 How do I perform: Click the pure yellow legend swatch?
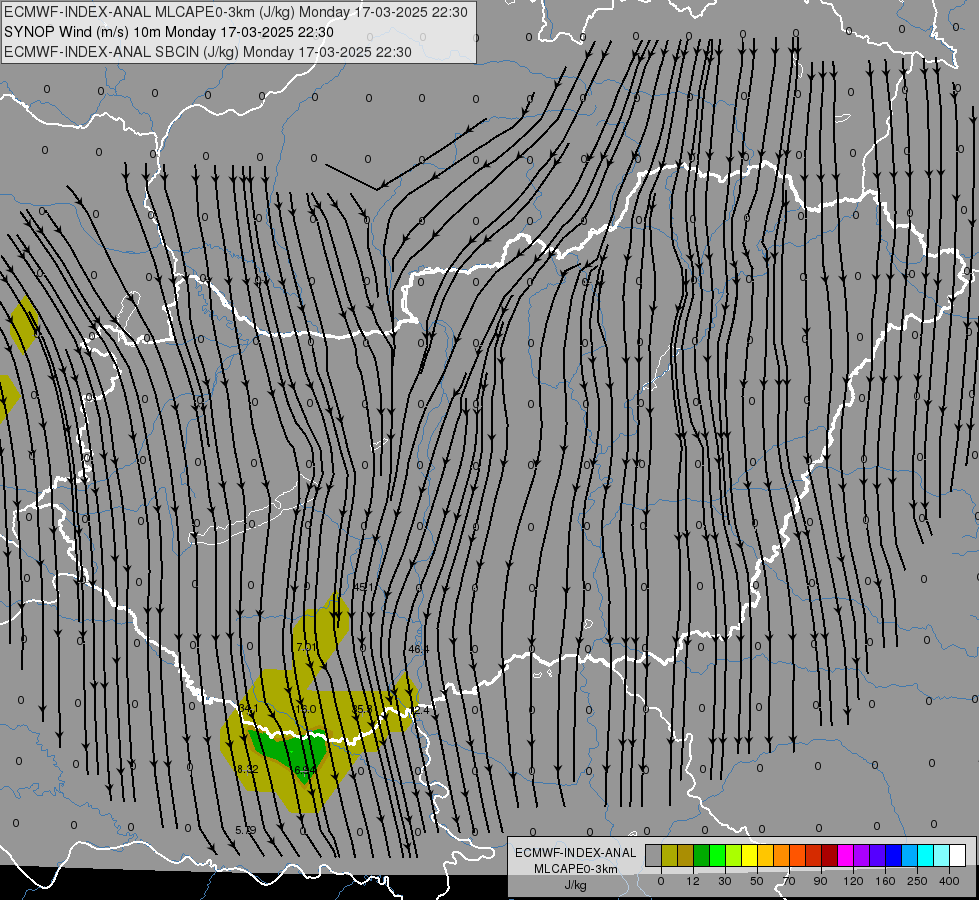coord(750,856)
